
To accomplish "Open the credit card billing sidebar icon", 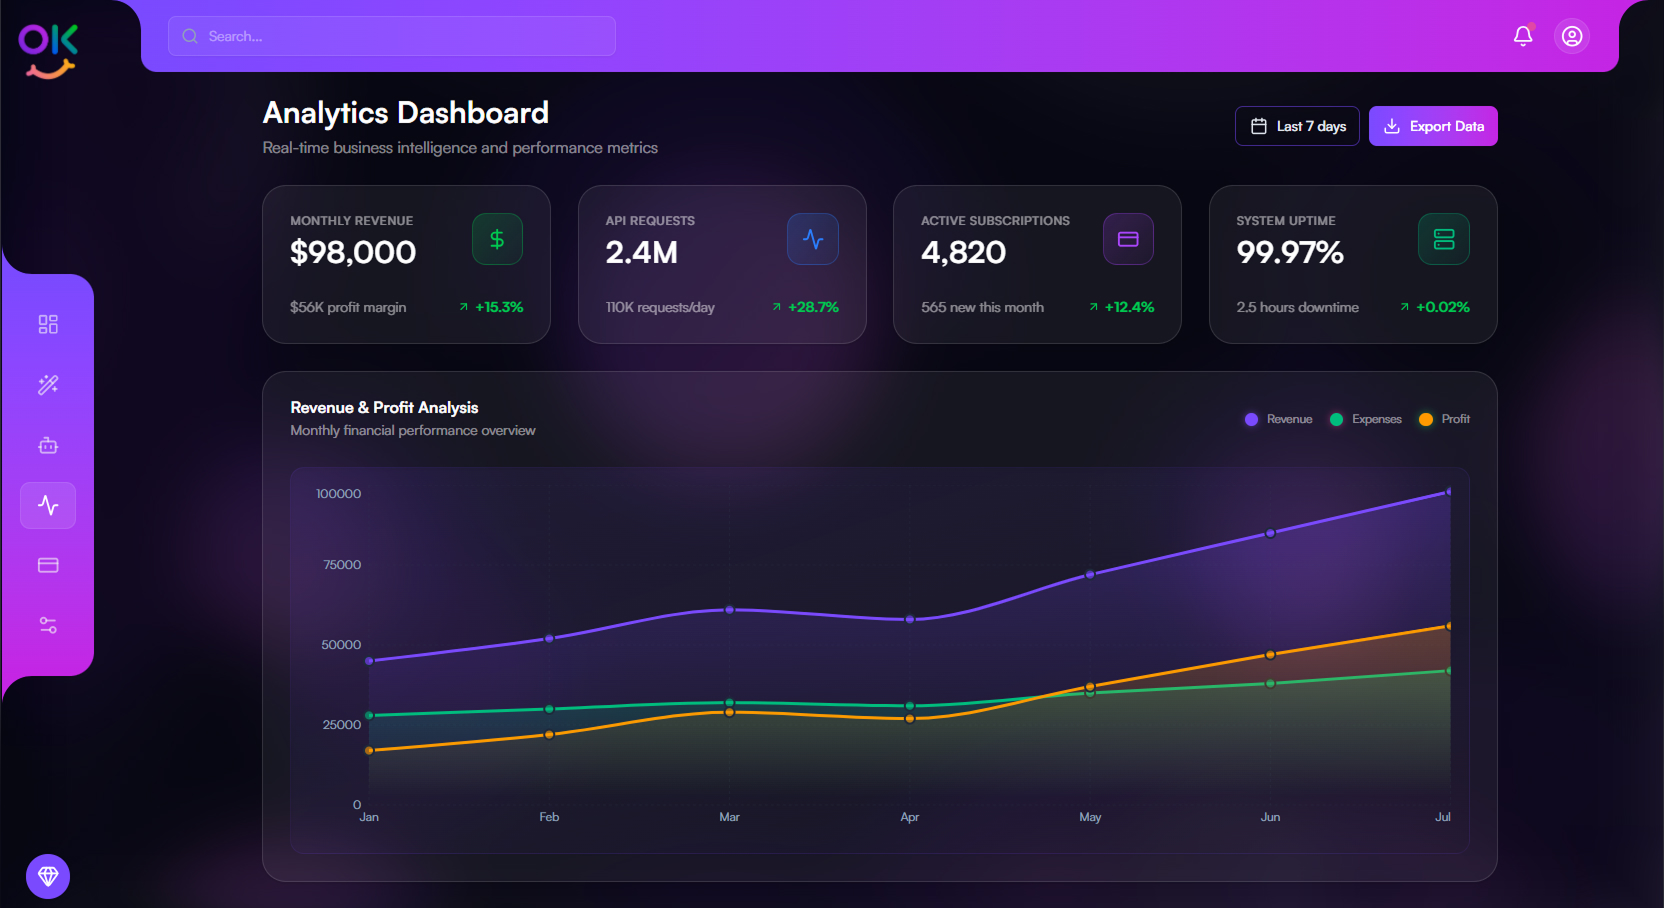I will [x=48, y=565].
